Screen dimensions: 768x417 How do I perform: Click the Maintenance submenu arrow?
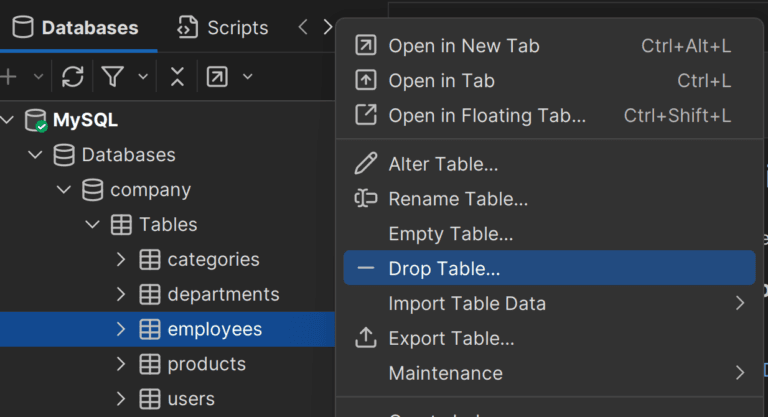[x=740, y=373]
